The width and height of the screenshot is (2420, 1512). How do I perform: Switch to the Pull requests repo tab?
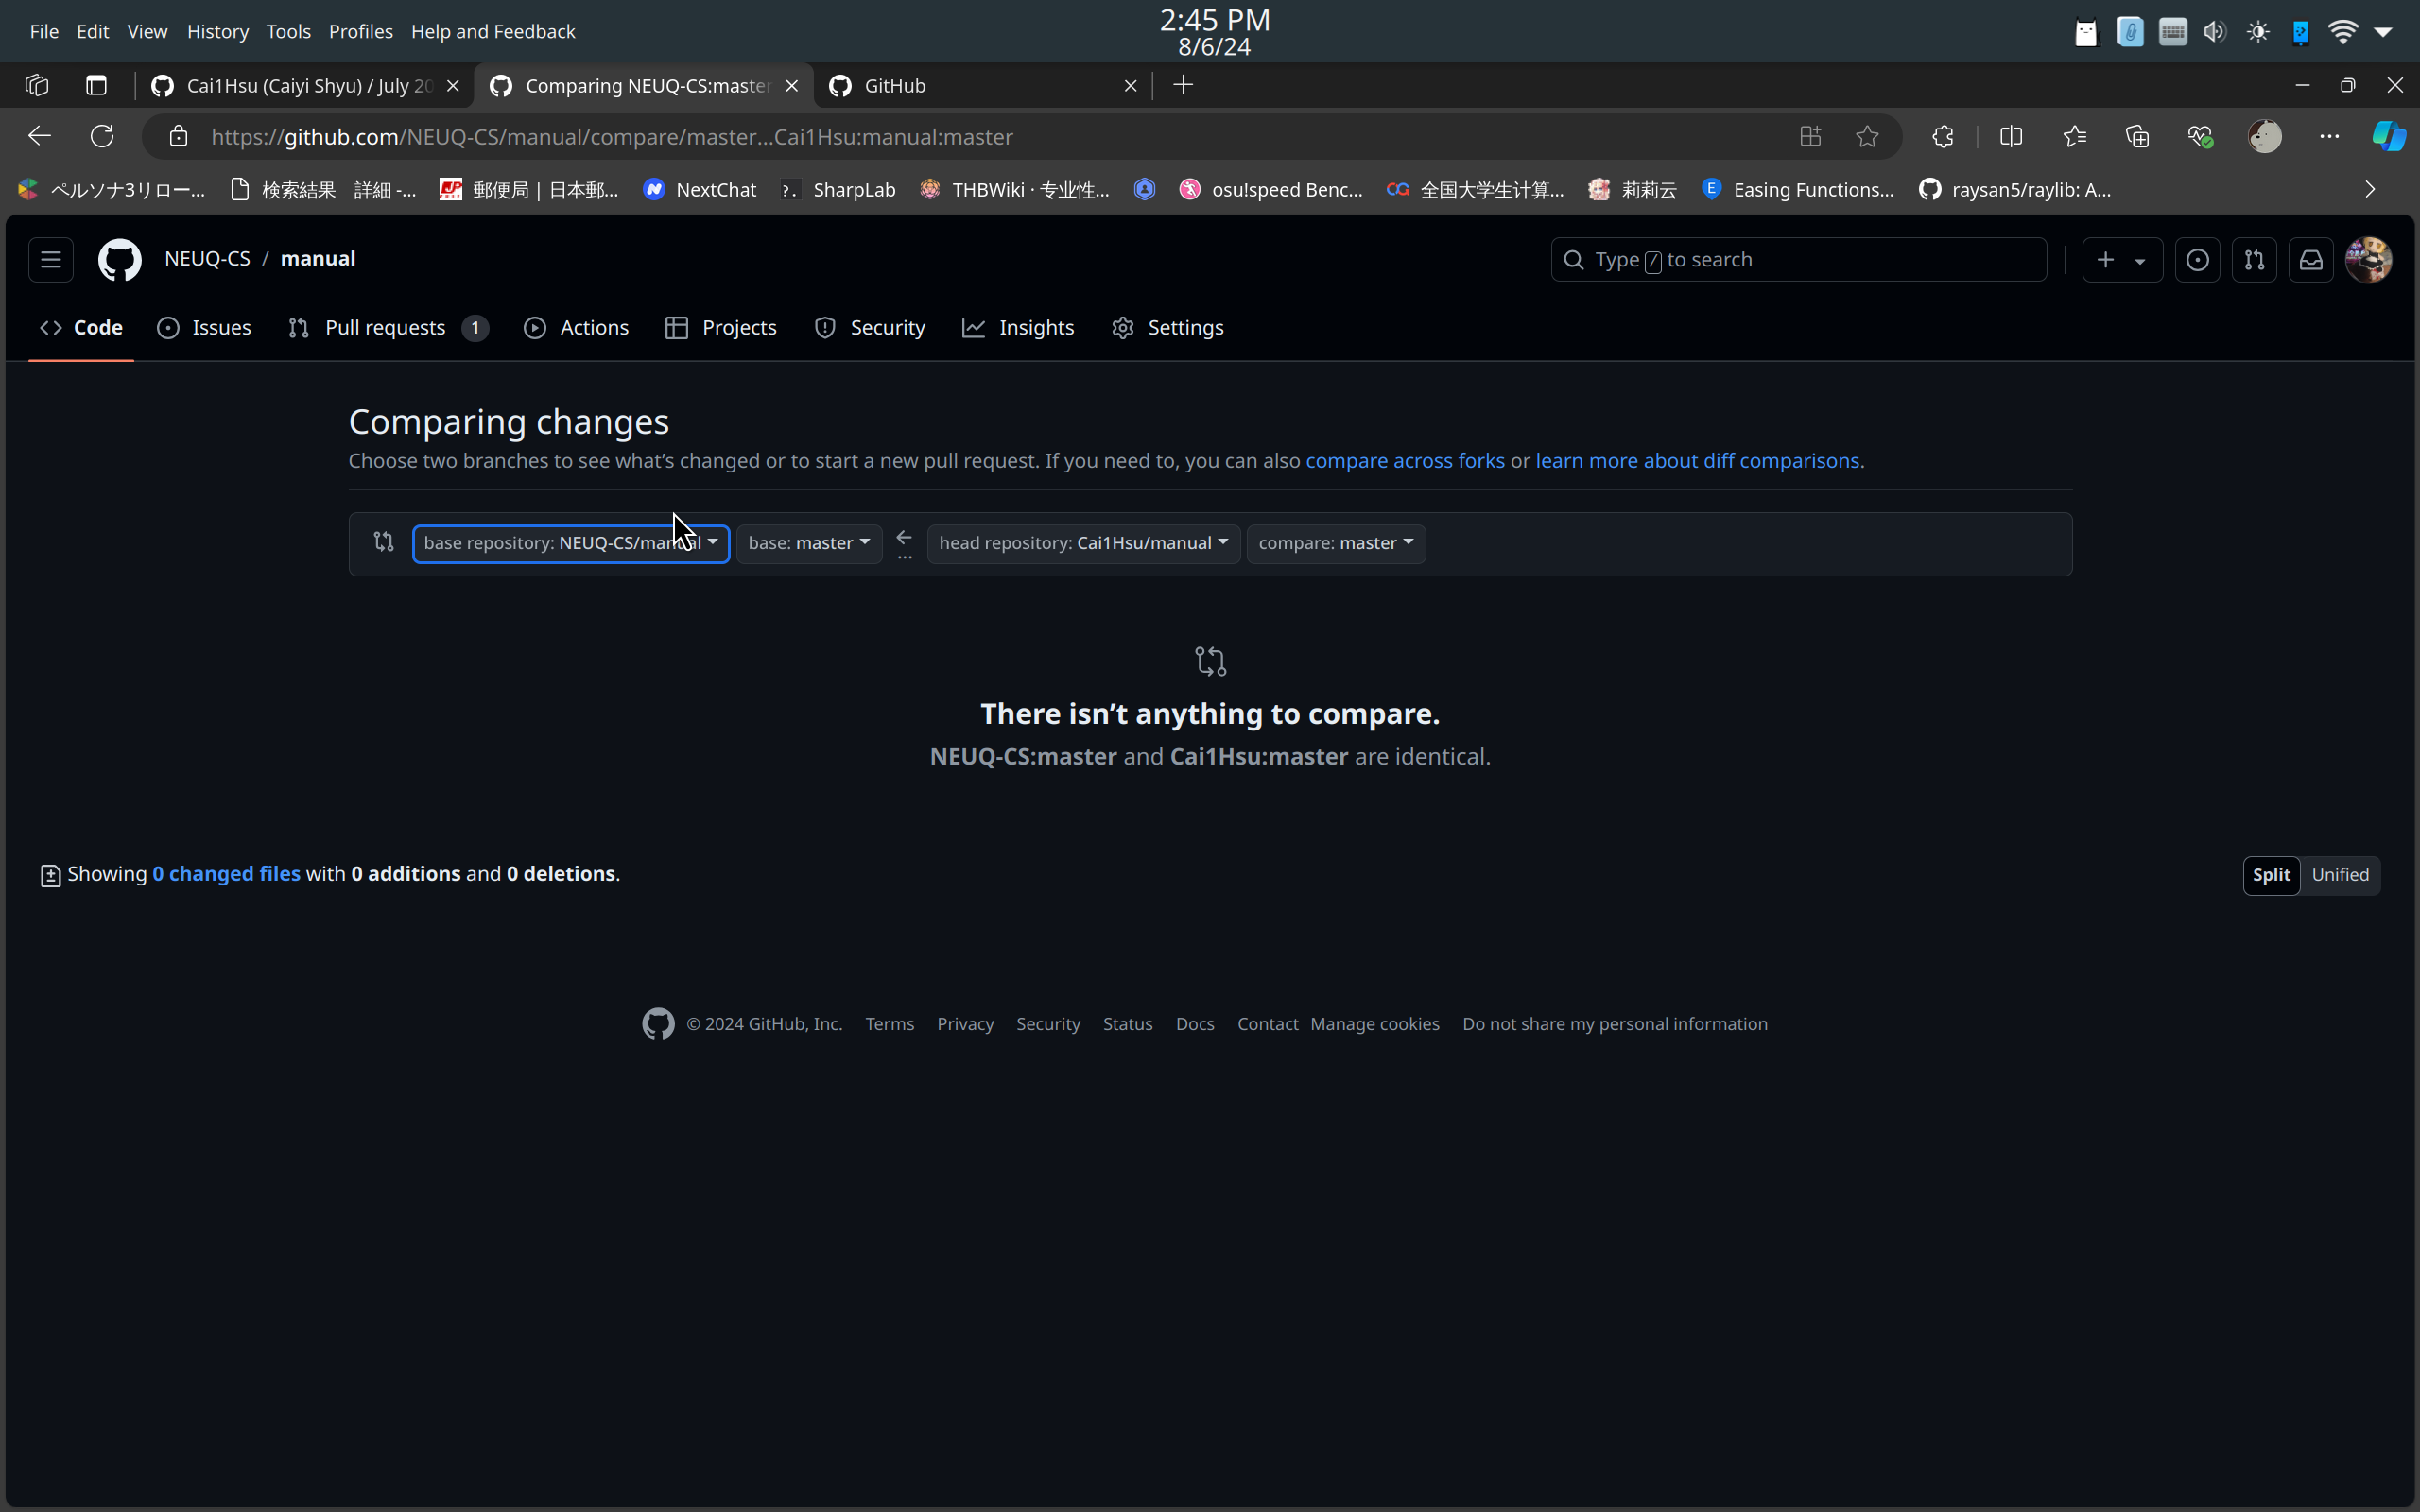tap(385, 327)
